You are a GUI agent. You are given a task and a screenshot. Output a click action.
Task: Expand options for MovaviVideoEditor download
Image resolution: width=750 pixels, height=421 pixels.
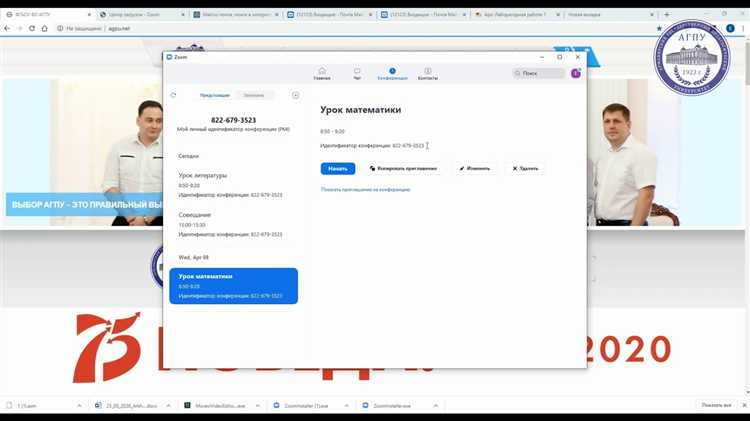(x=257, y=406)
